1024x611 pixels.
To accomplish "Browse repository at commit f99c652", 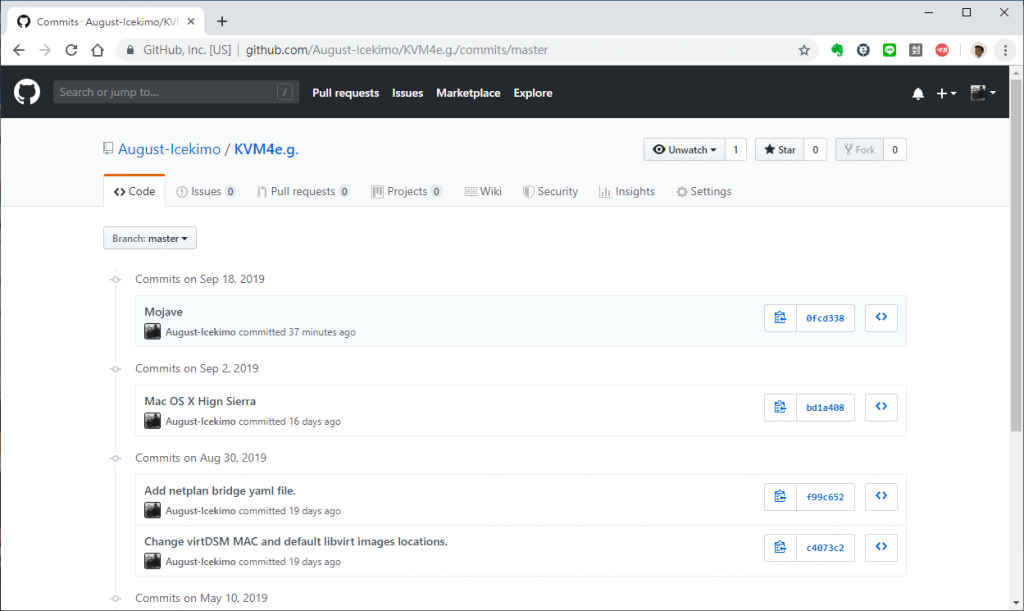I will tap(881, 496).
